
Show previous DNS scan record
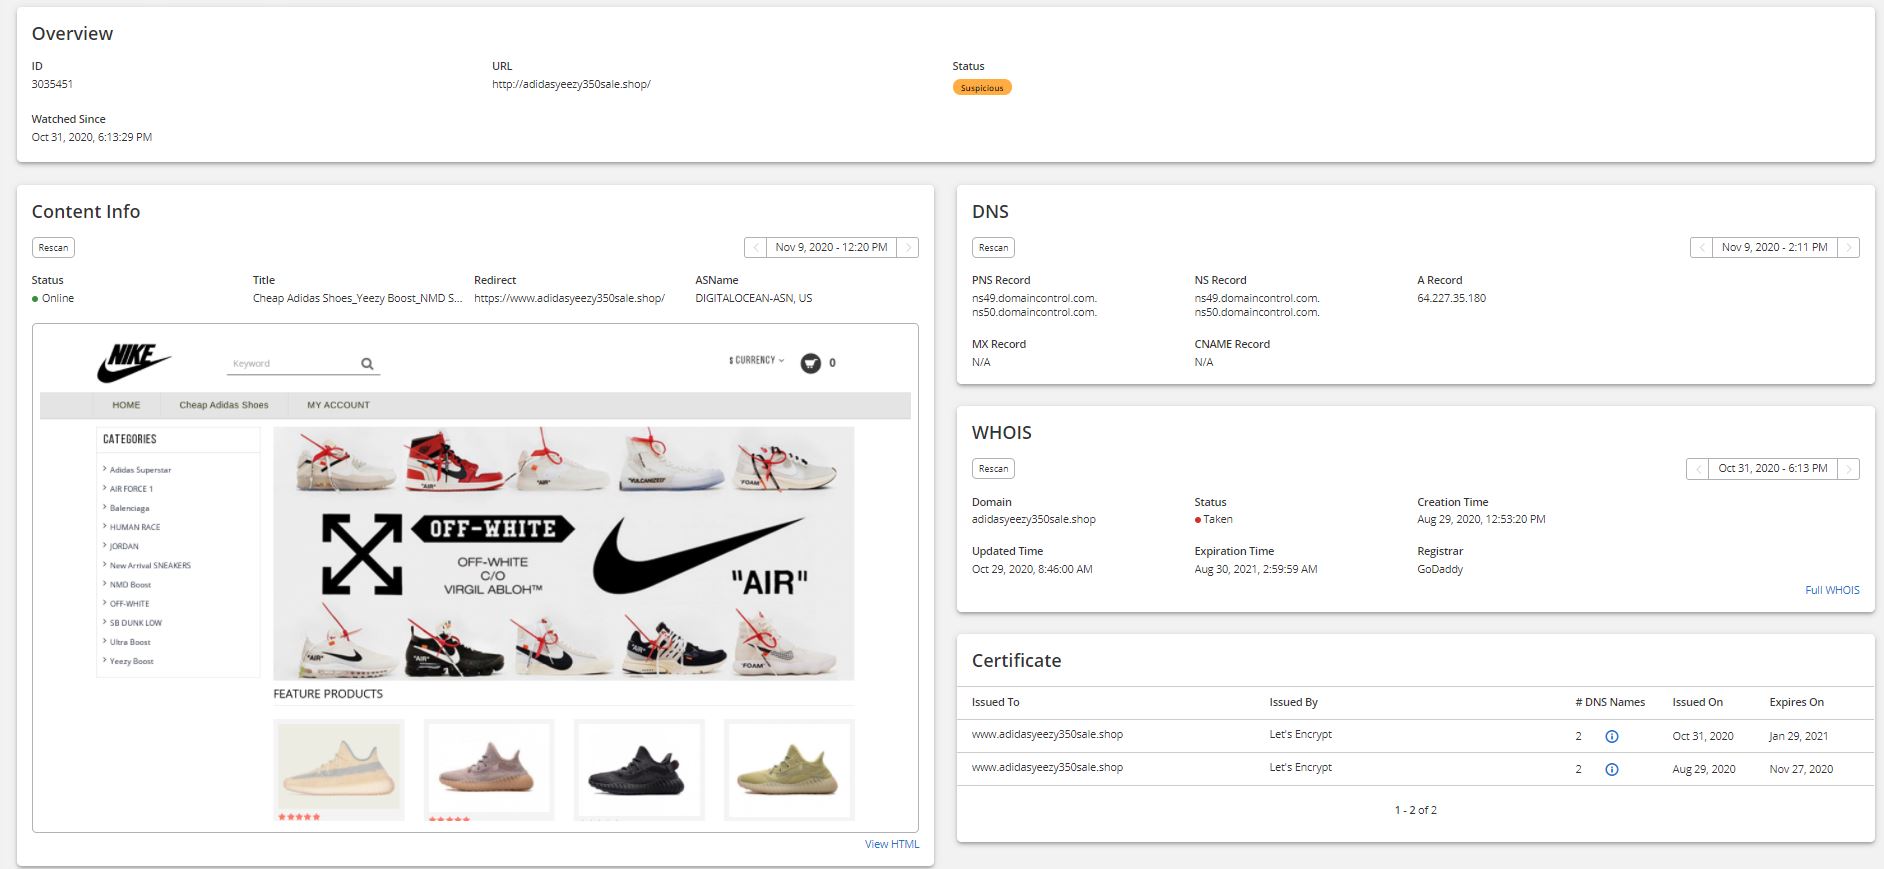[x=1701, y=248]
